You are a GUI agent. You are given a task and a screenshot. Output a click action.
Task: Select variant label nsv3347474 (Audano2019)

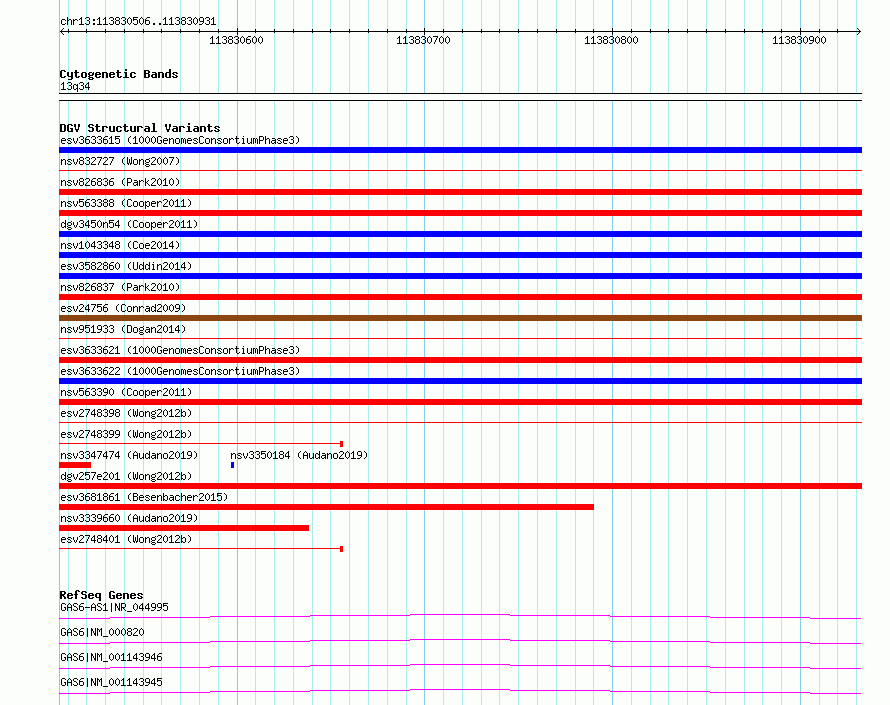coord(129,455)
